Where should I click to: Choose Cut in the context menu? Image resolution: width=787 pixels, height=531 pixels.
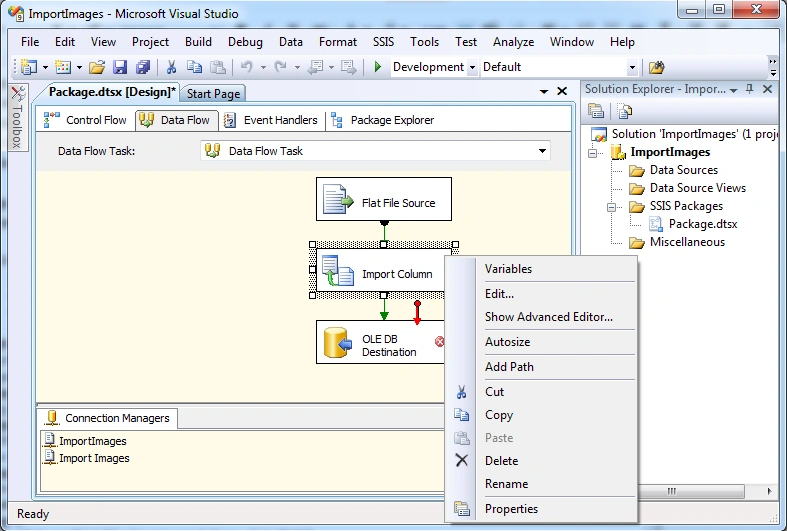pyautogui.click(x=494, y=392)
